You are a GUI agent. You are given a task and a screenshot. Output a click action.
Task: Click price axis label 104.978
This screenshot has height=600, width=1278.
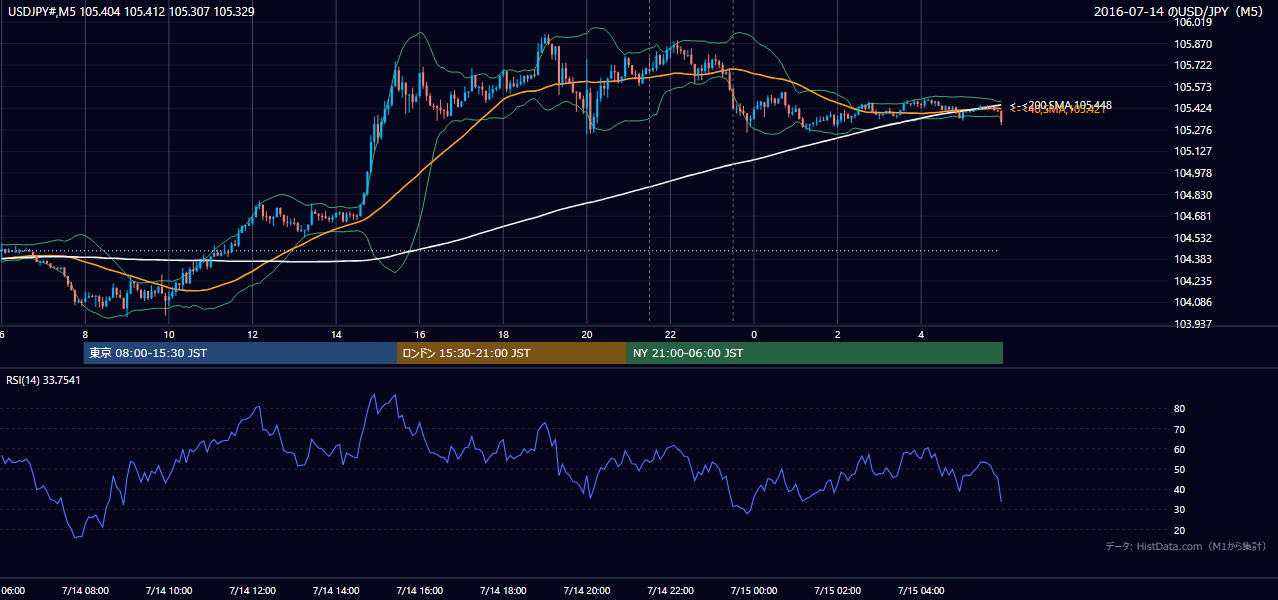click(x=1193, y=173)
